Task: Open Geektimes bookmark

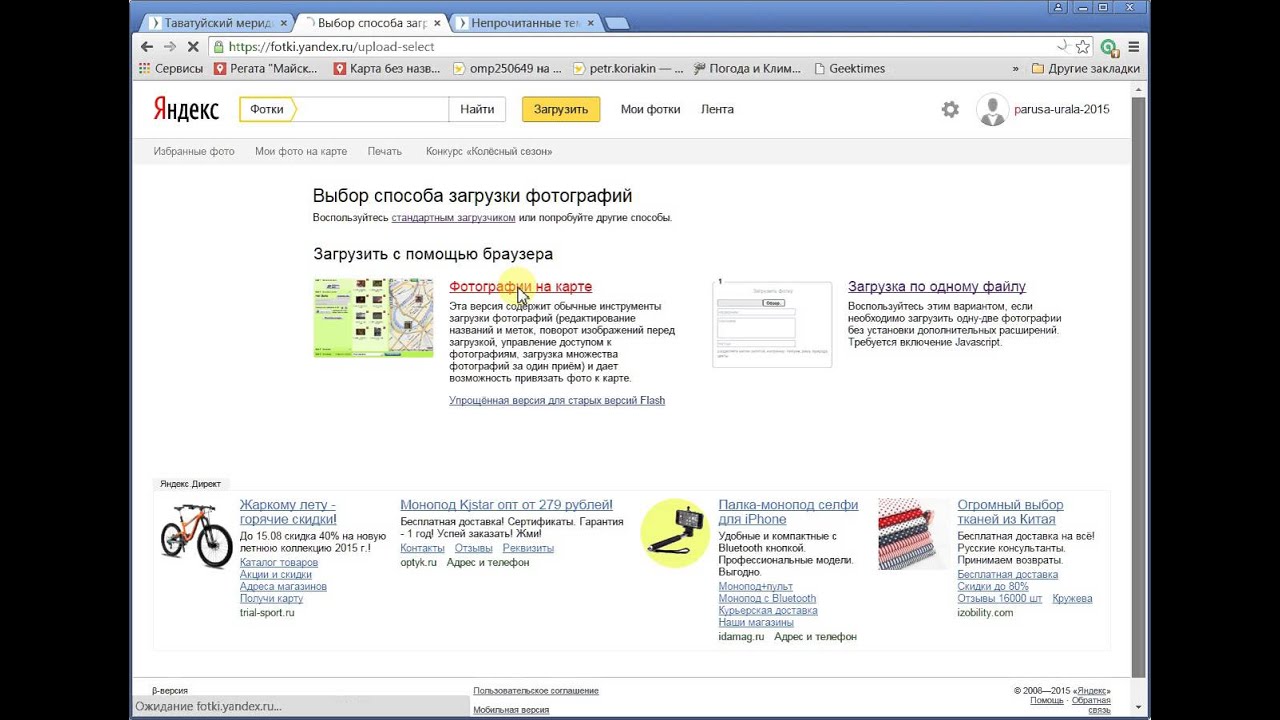Action: coord(850,69)
